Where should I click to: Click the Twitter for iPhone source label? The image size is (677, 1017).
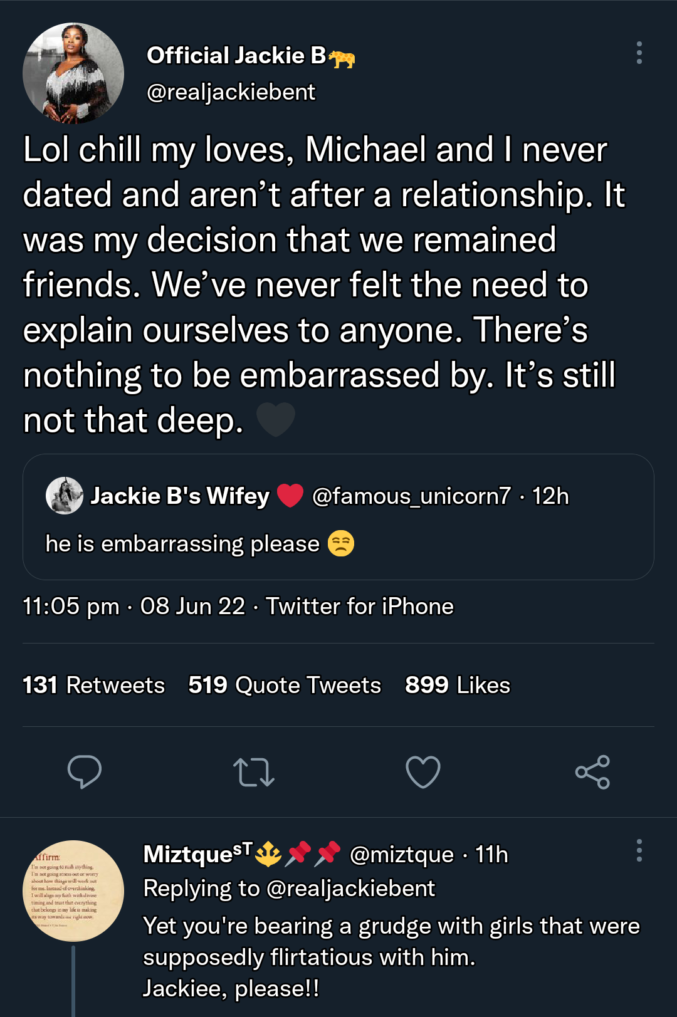pyautogui.click(x=360, y=606)
